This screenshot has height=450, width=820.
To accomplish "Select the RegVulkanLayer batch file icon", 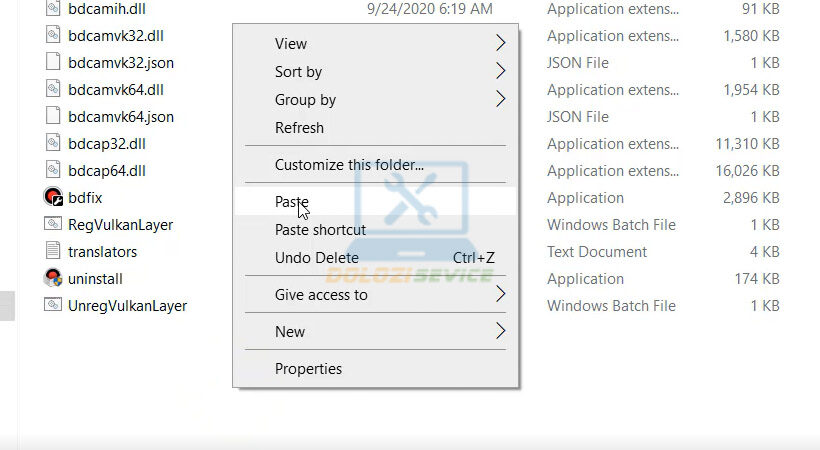I will [x=54, y=224].
